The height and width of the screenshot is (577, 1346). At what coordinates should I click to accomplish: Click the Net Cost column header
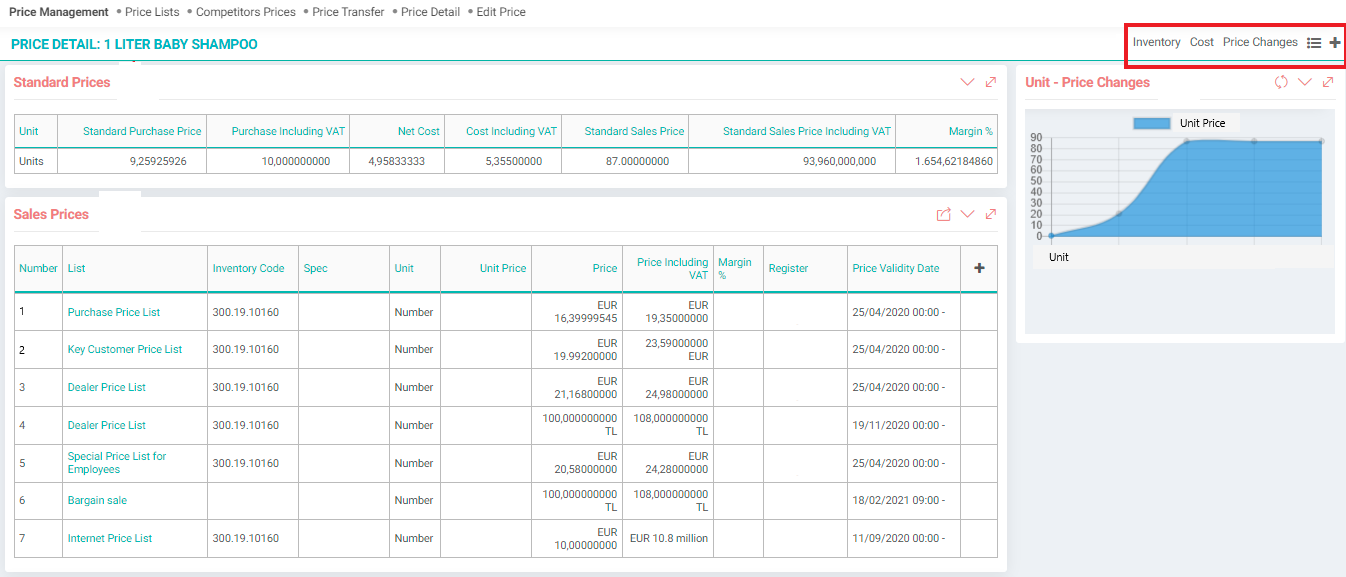click(419, 131)
